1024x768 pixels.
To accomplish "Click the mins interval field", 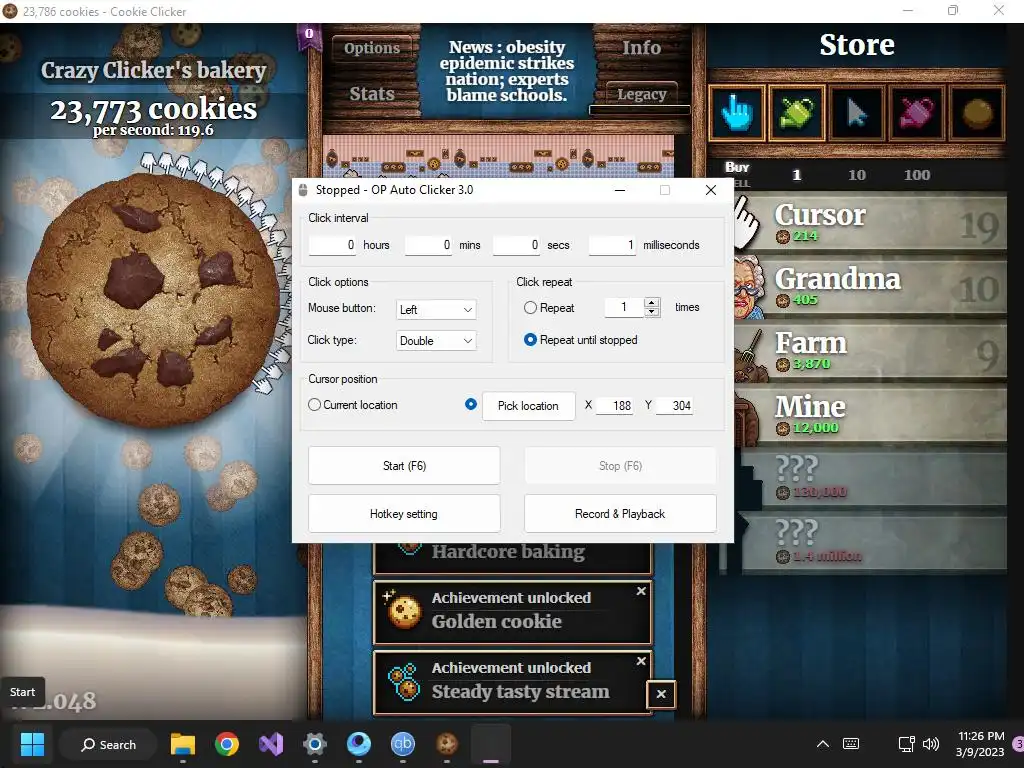I will click(x=428, y=245).
